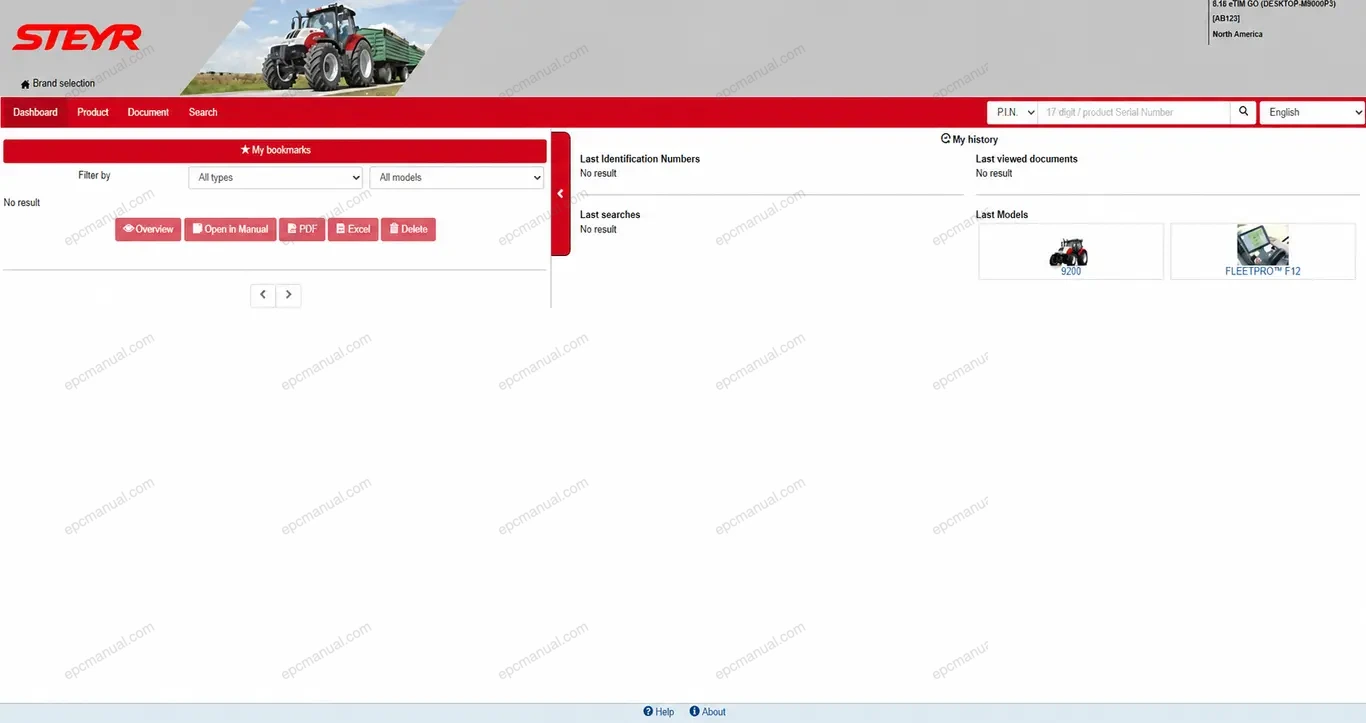
Task: Open the 9200 tractor model thumbnail
Action: pyautogui.click(x=1071, y=251)
